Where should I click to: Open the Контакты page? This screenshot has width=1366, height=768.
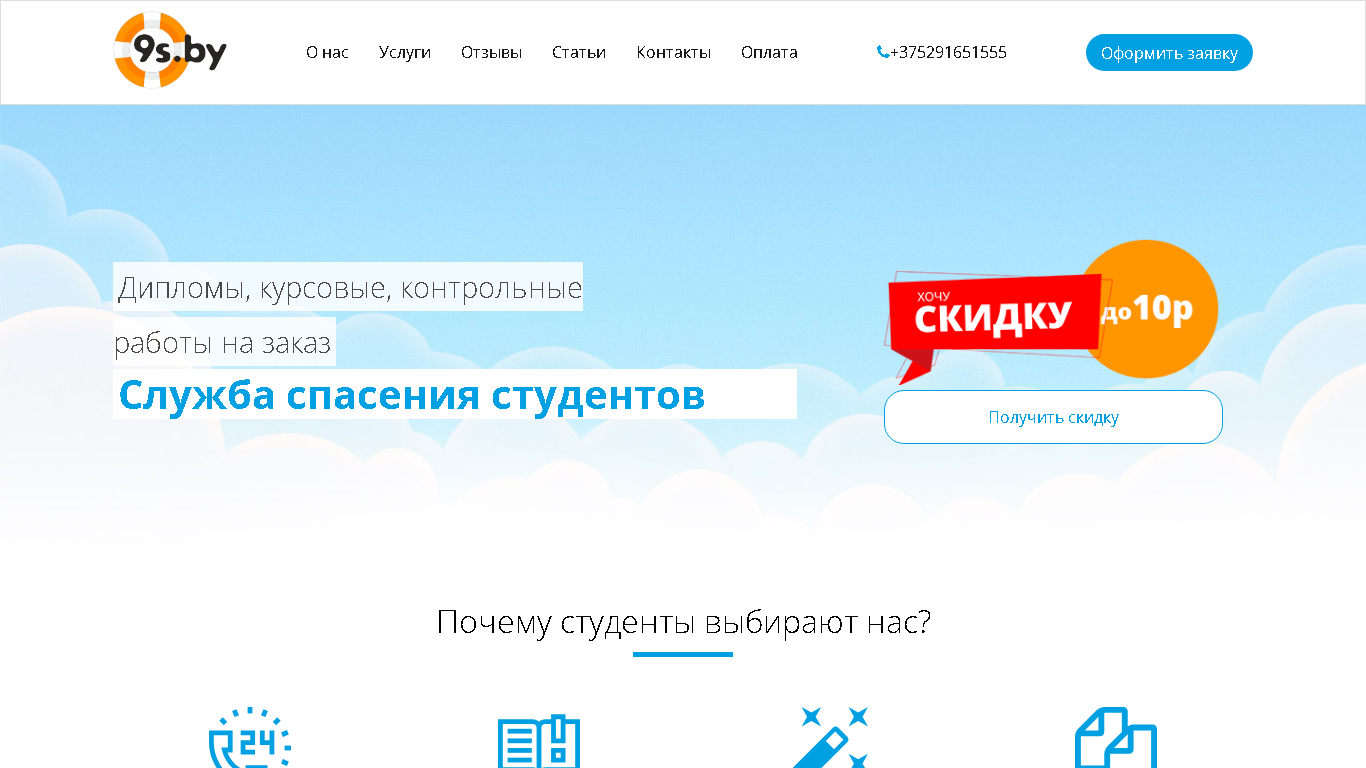[x=674, y=52]
